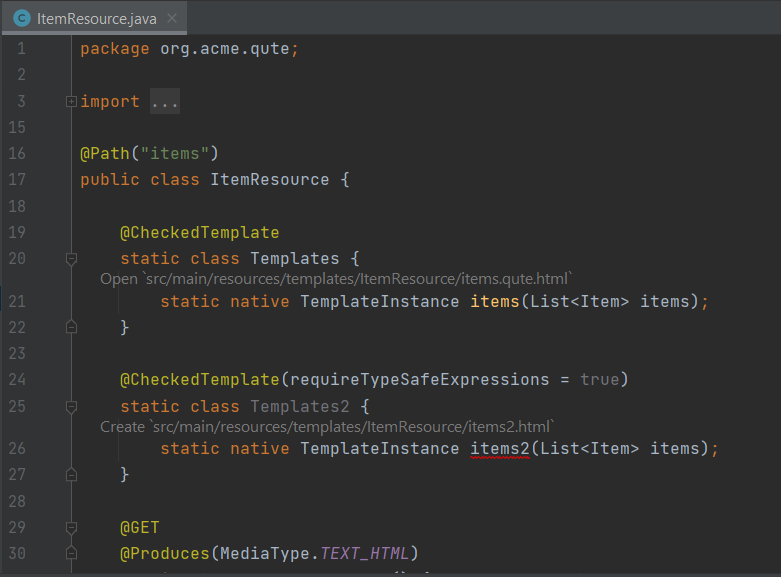This screenshot has width=781, height=577.
Task: Click the Create items2.html inlay hint
Action: point(327,427)
